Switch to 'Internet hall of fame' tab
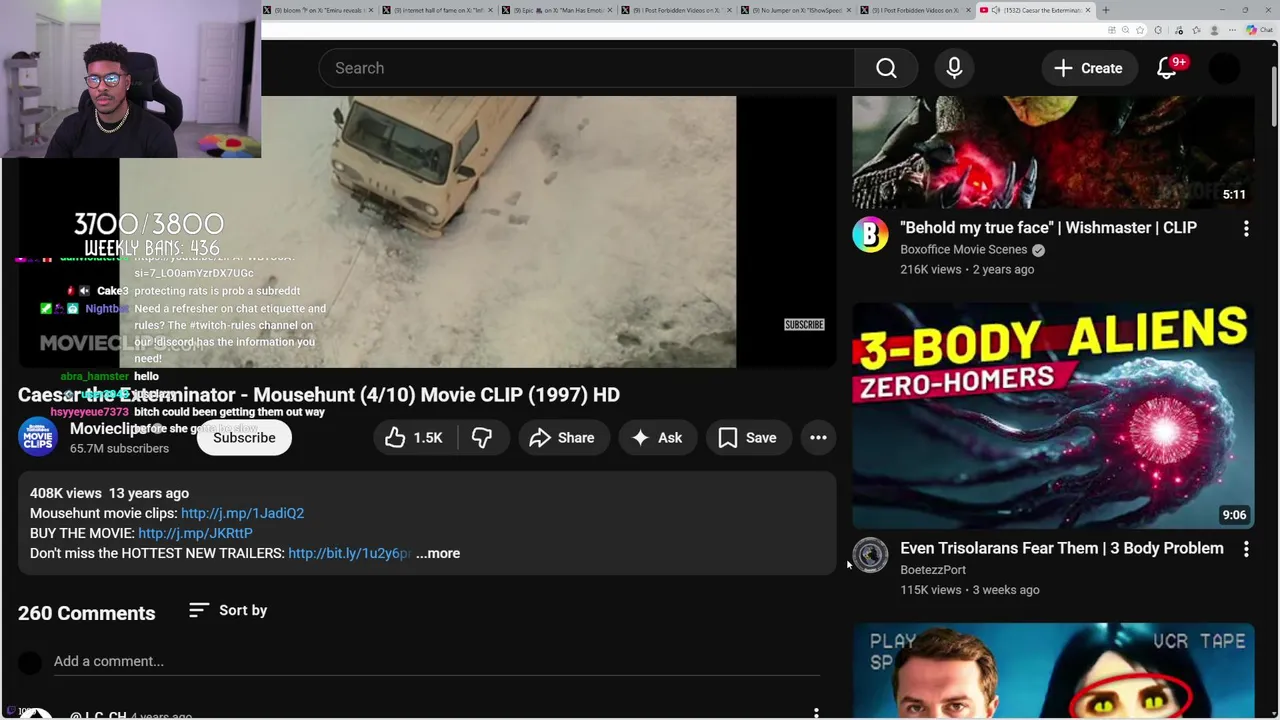 pos(438,10)
